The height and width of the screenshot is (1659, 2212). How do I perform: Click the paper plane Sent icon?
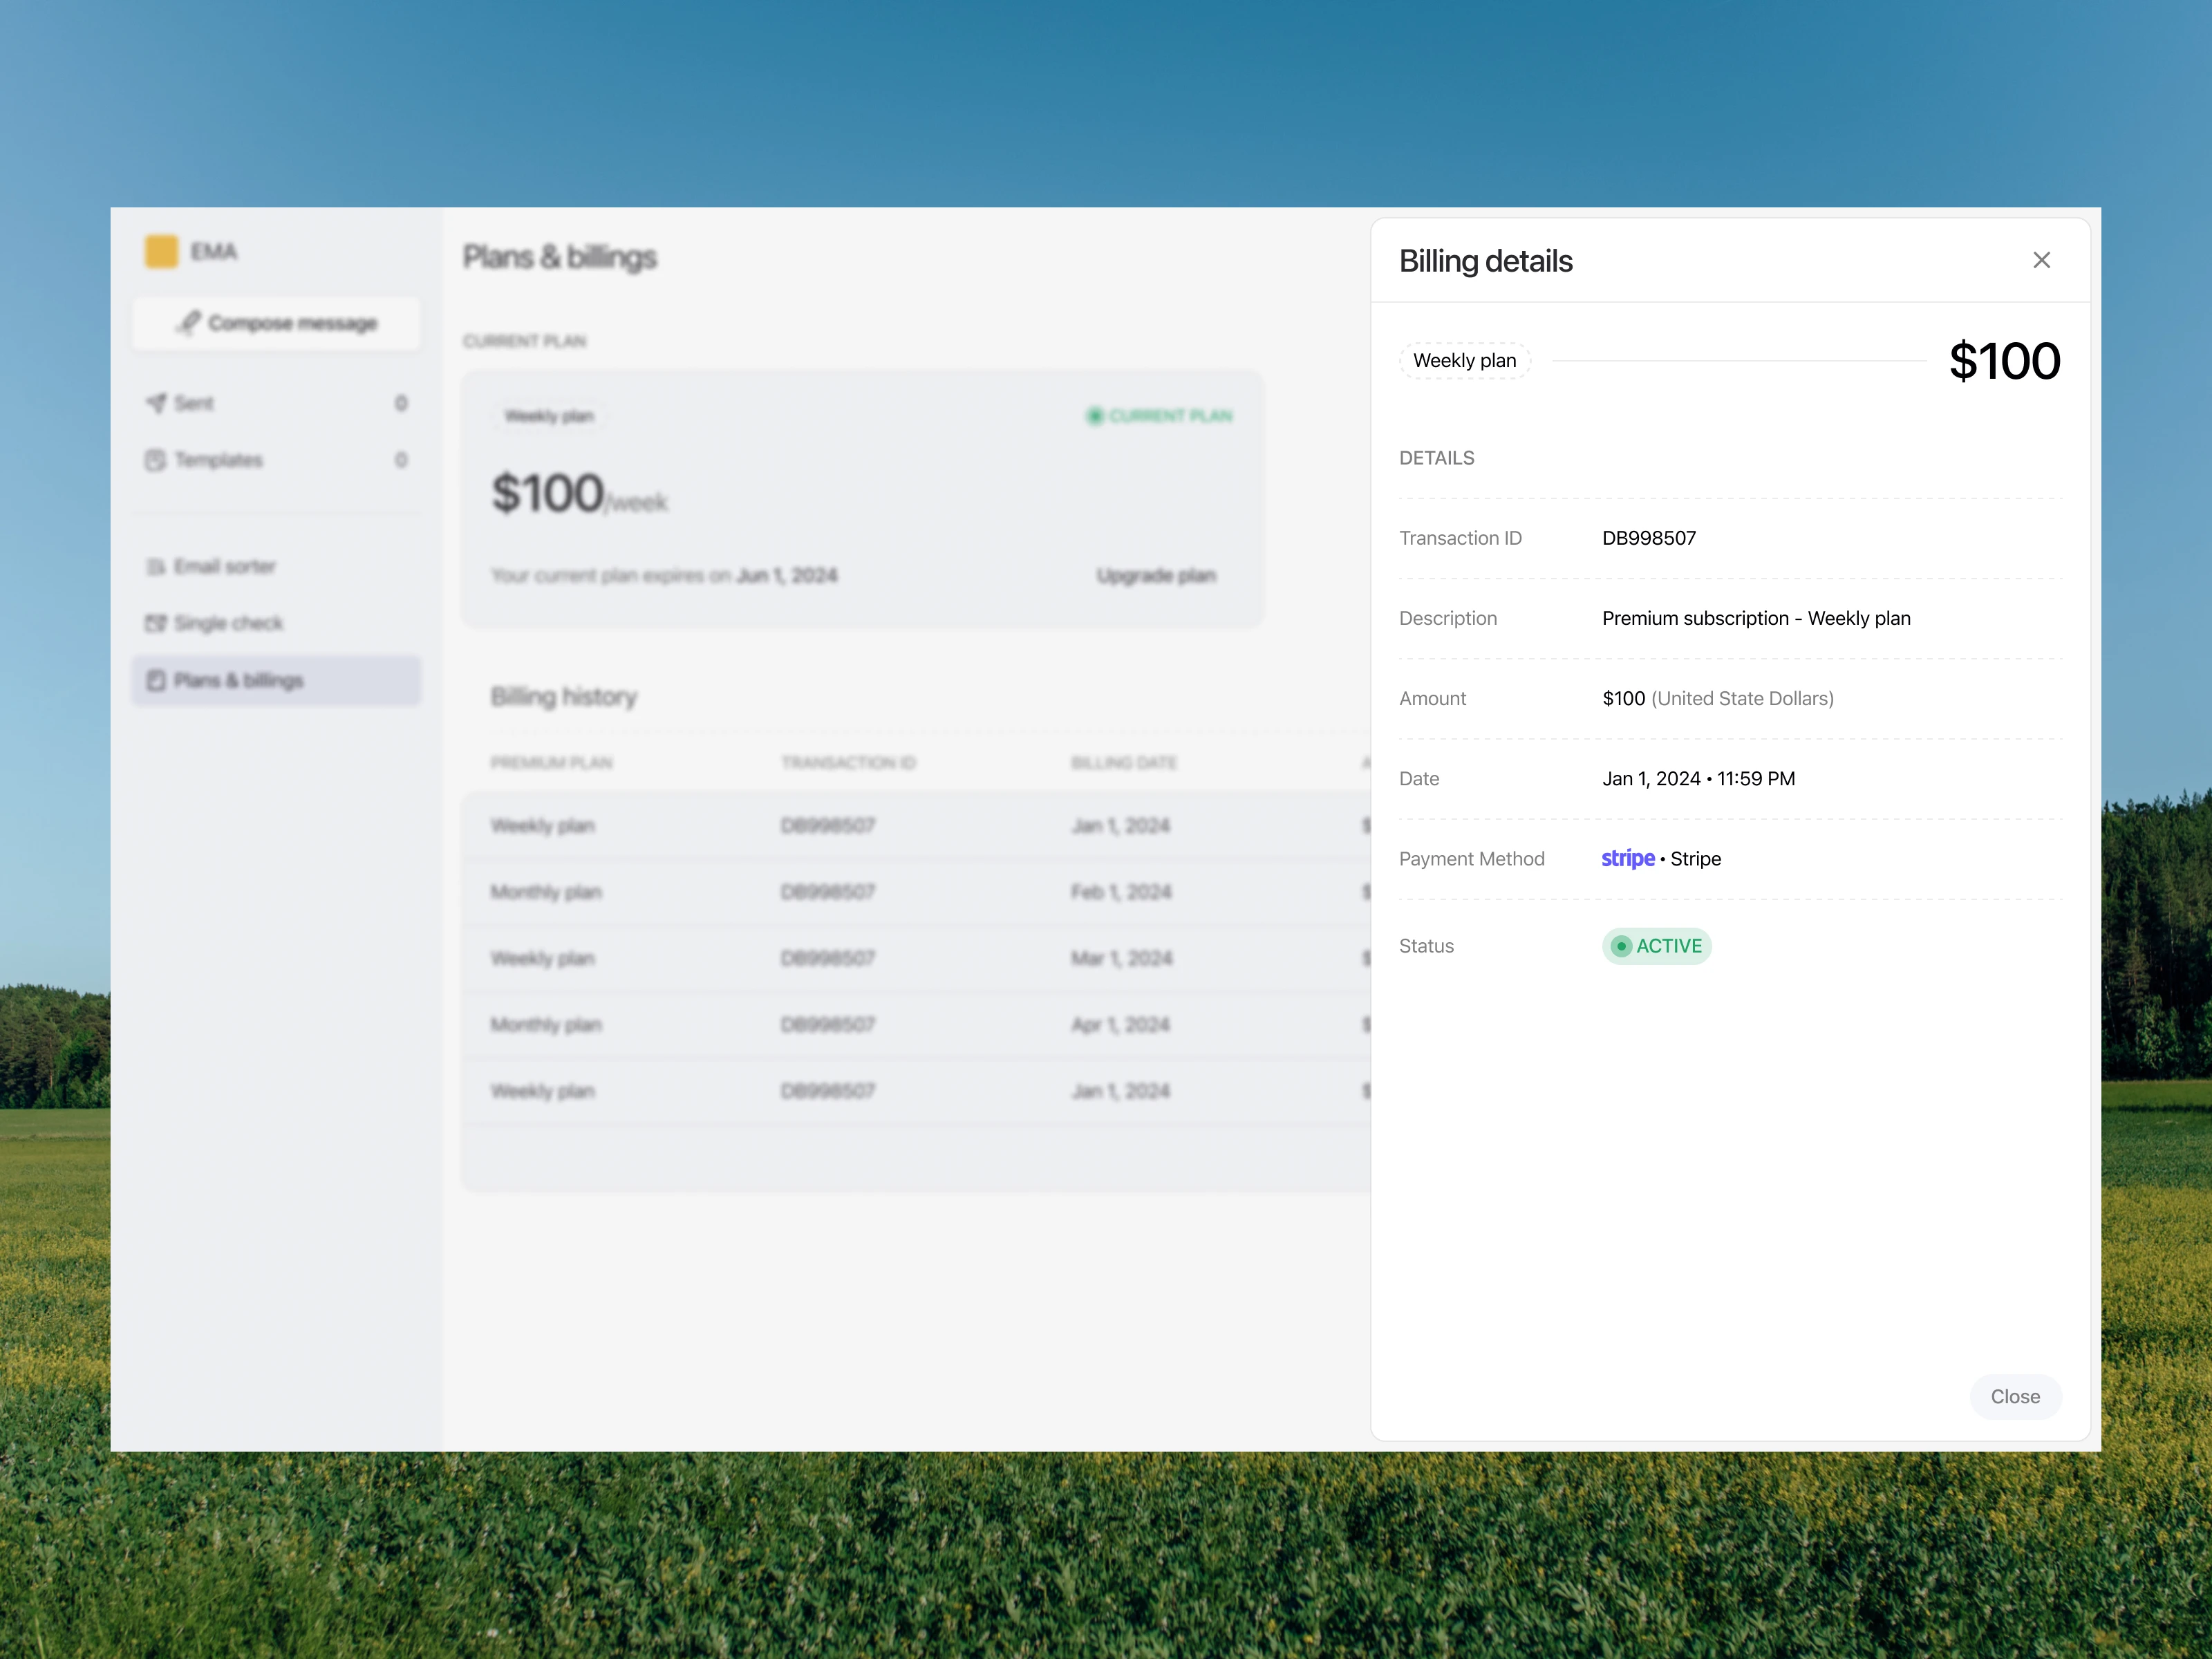(x=156, y=403)
